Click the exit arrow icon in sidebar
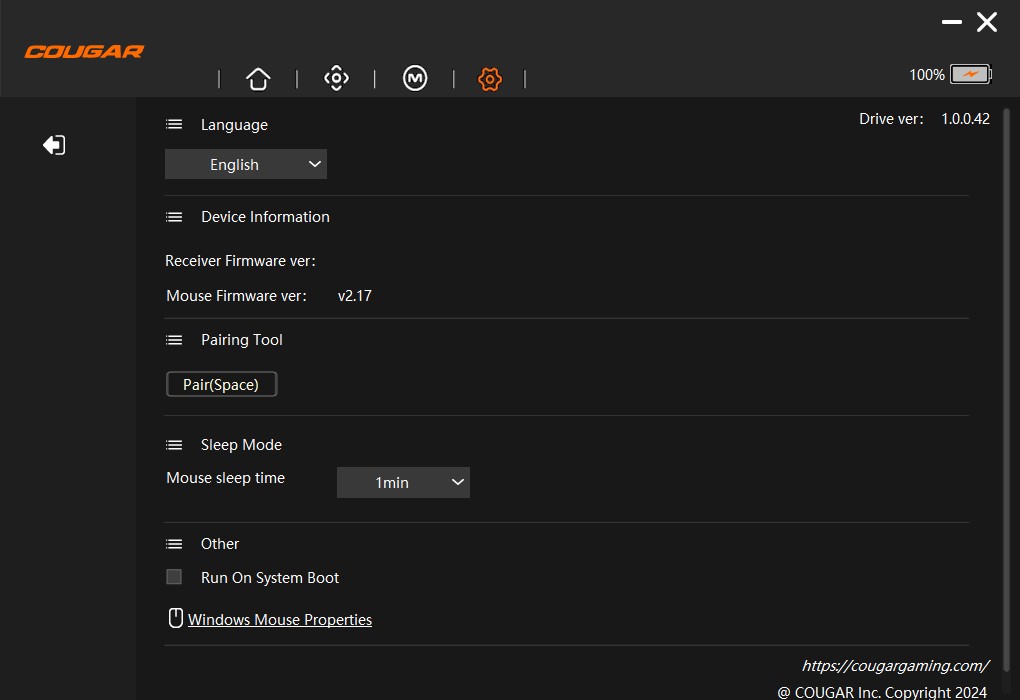This screenshot has width=1020, height=700. (54, 145)
